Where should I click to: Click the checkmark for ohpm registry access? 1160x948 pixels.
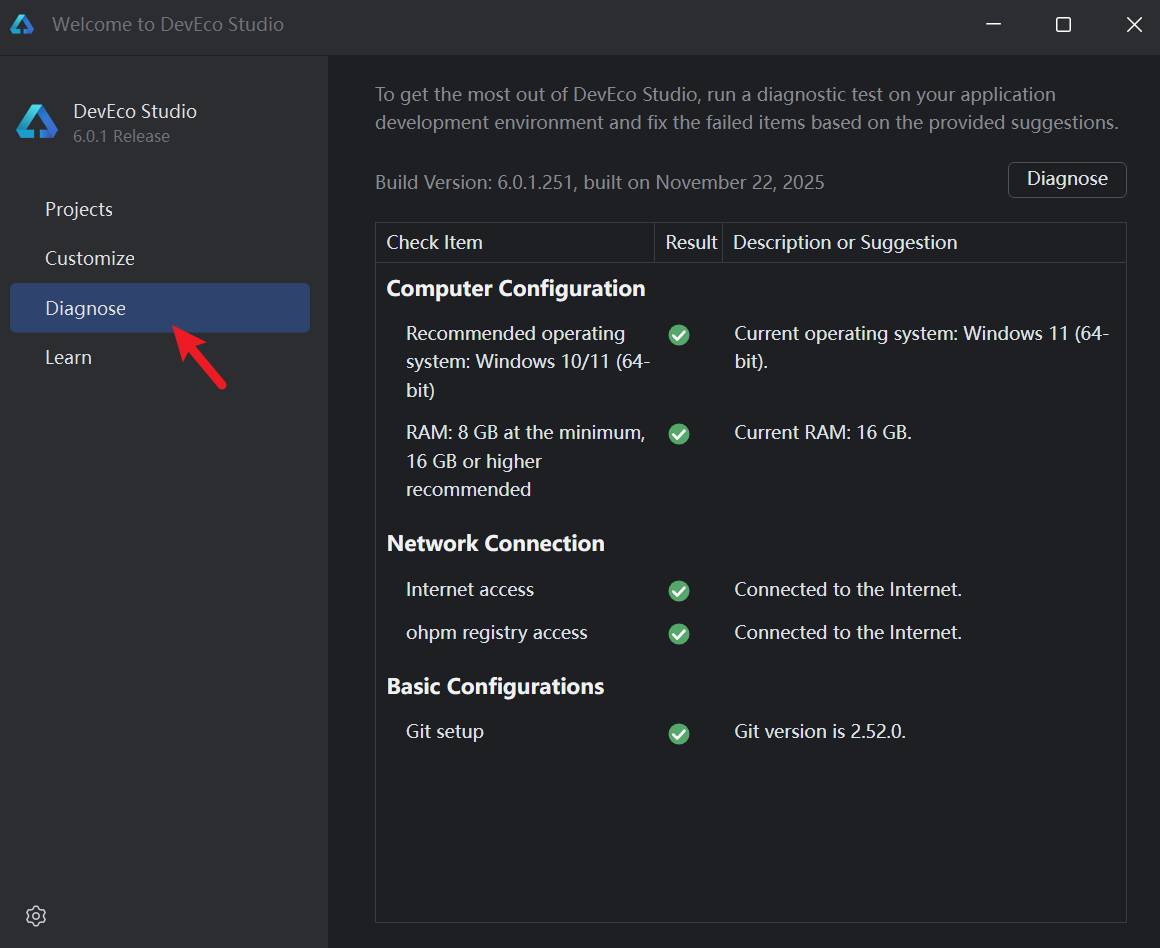tap(678, 633)
